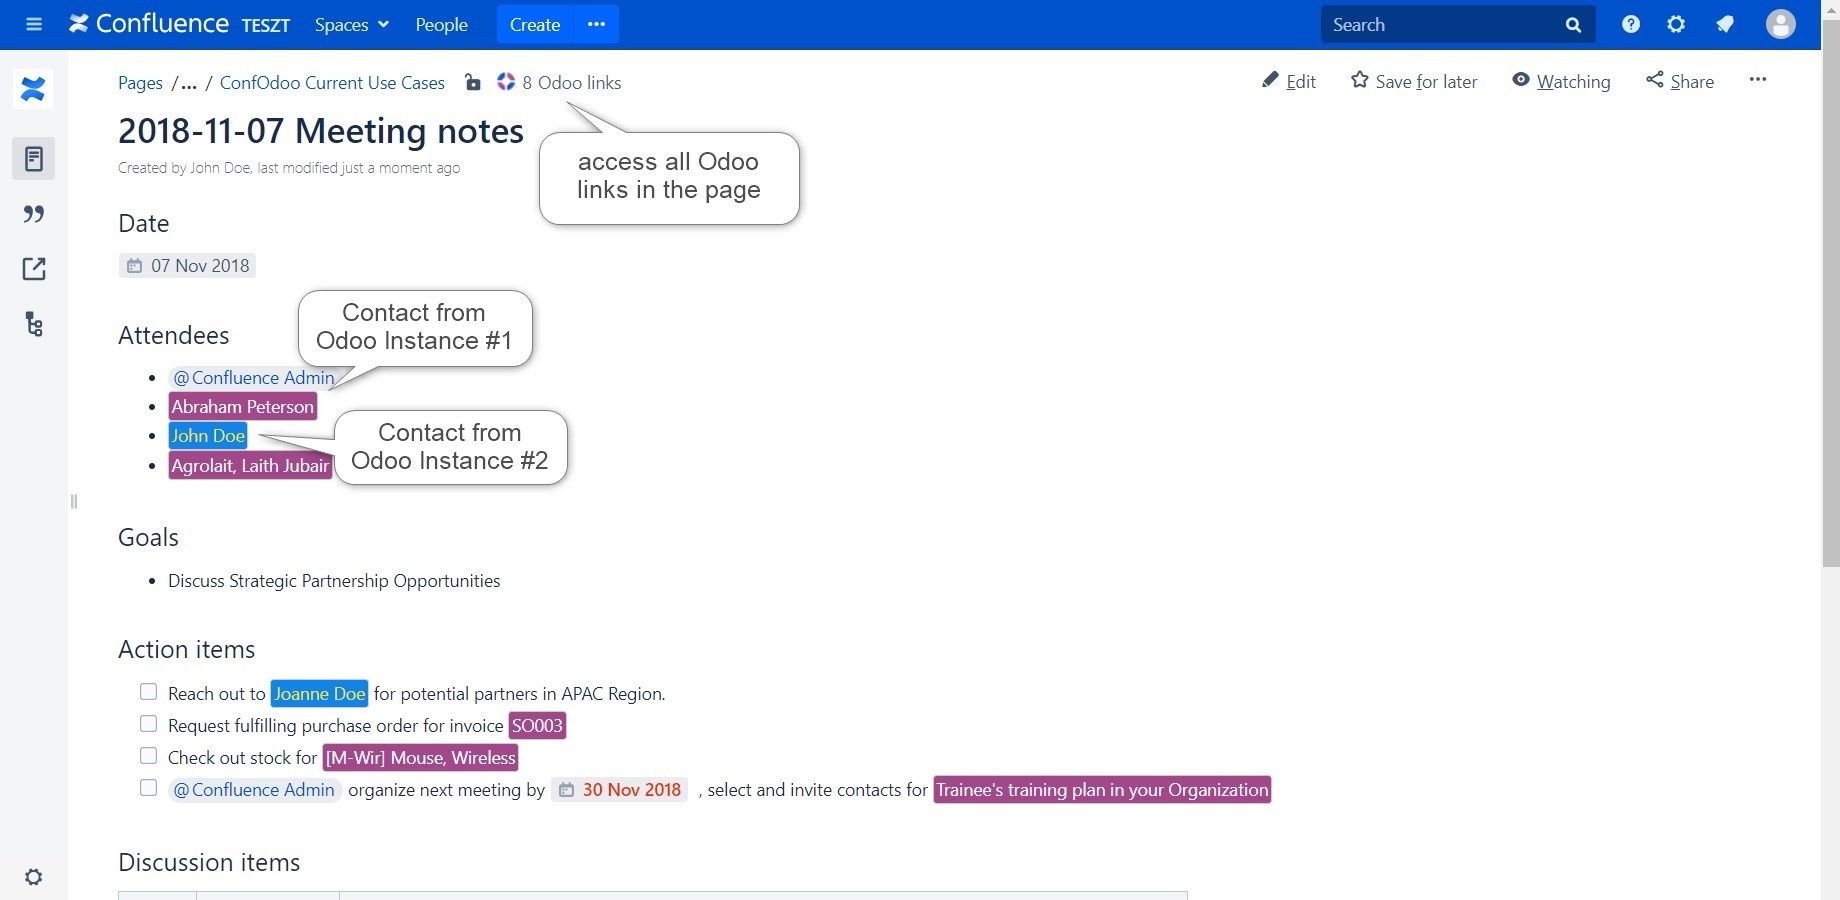Click the vertical page scrollbar

click(x=1830, y=295)
